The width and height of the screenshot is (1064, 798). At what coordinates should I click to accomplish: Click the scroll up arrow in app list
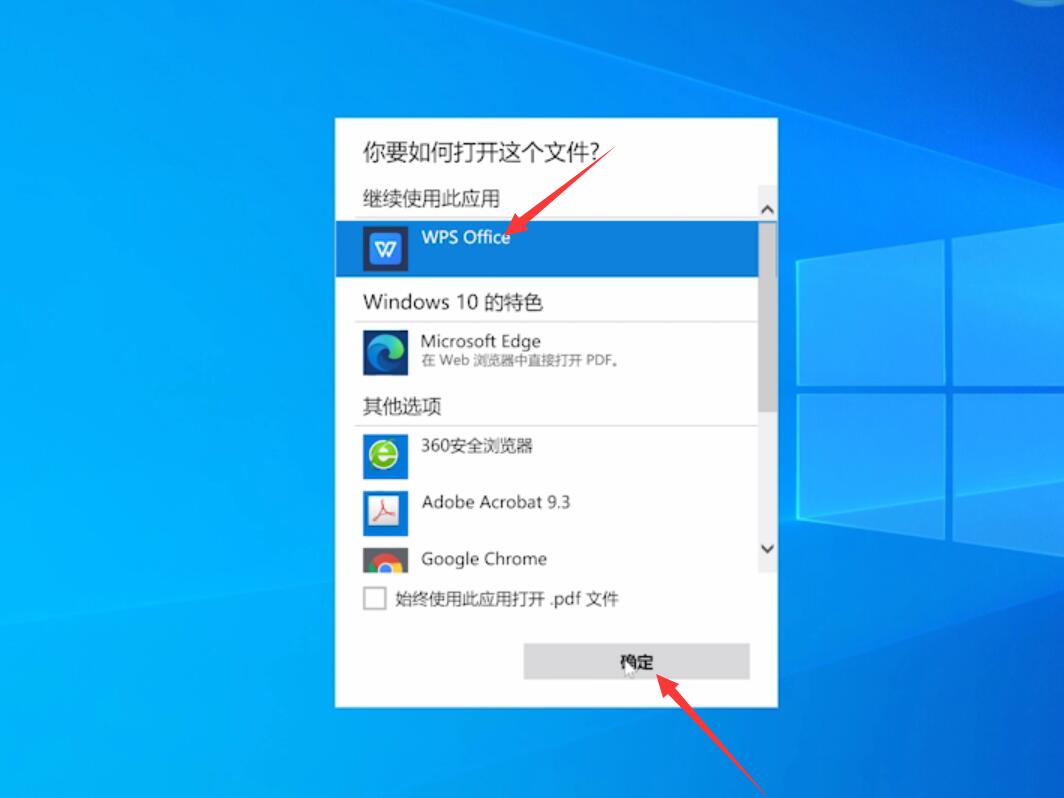pos(767,209)
